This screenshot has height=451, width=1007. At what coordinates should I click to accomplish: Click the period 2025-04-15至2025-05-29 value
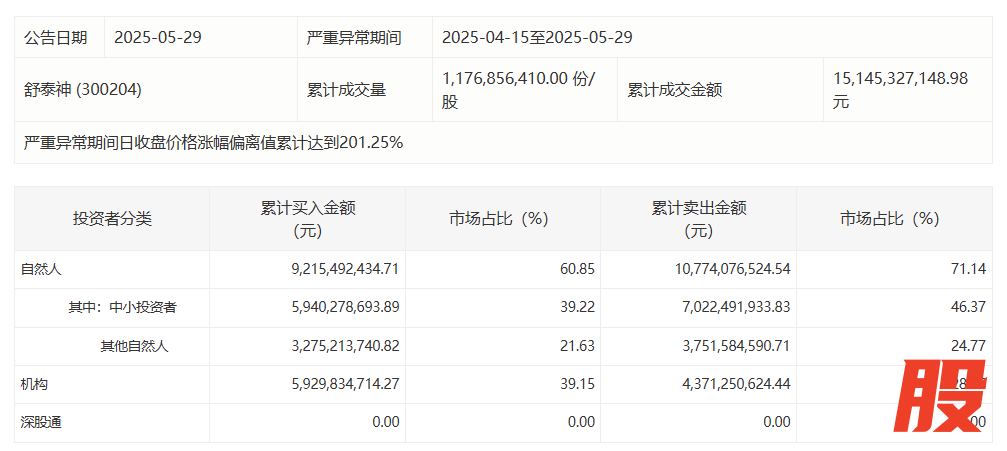tap(537, 38)
